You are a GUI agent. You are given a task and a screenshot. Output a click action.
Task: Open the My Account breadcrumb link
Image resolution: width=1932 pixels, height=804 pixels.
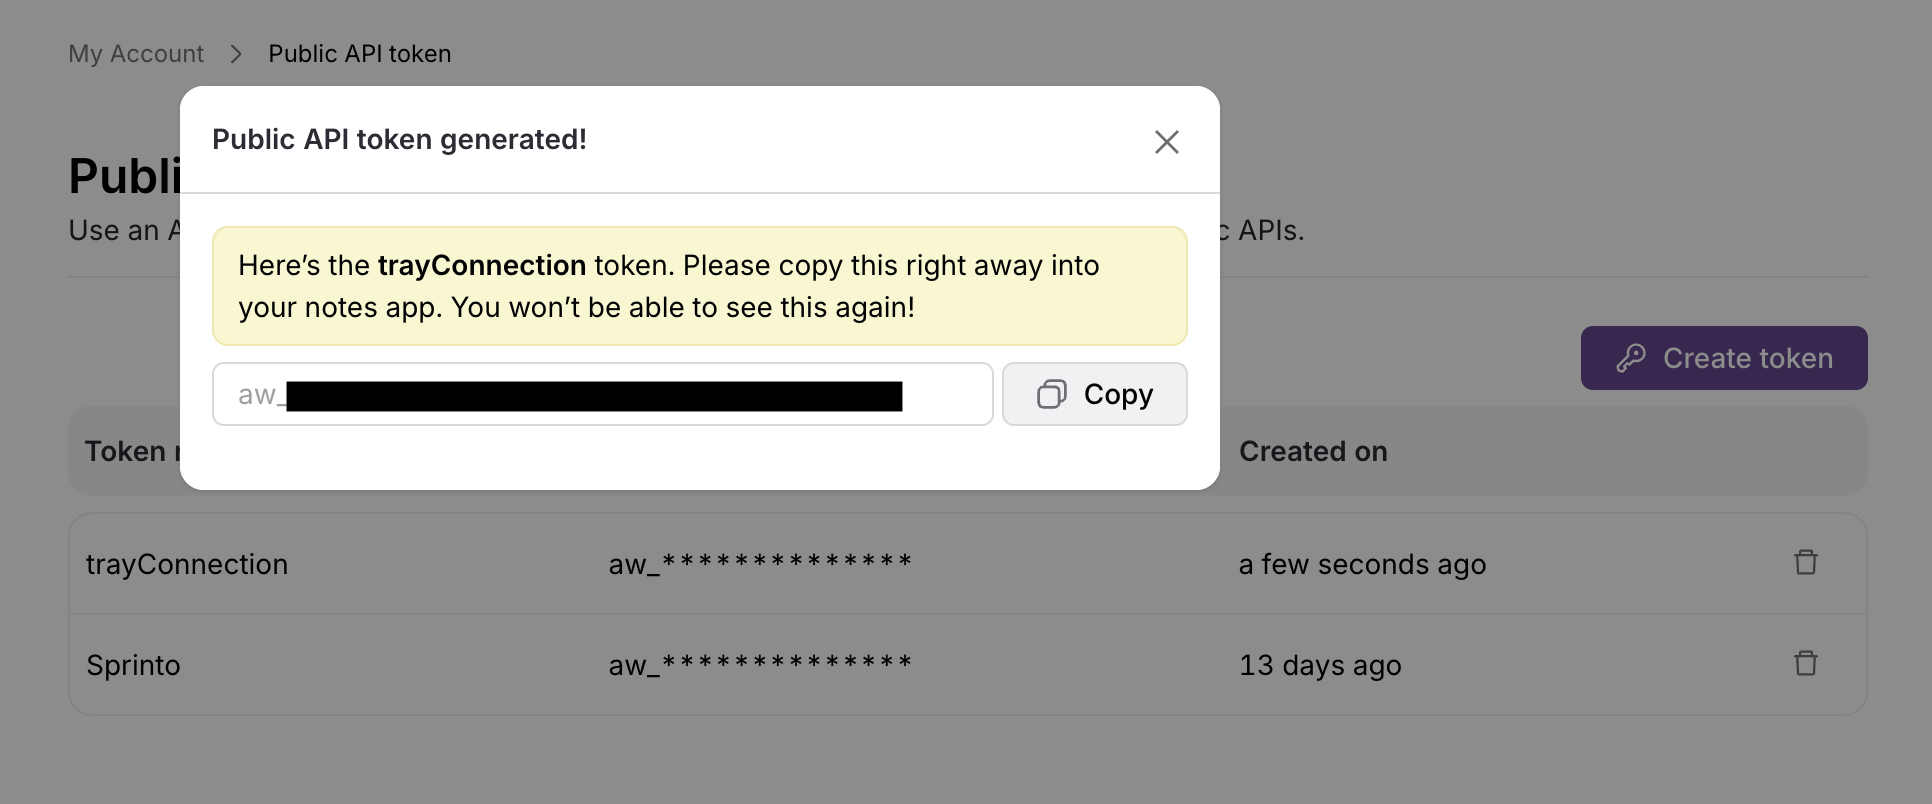(135, 53)
